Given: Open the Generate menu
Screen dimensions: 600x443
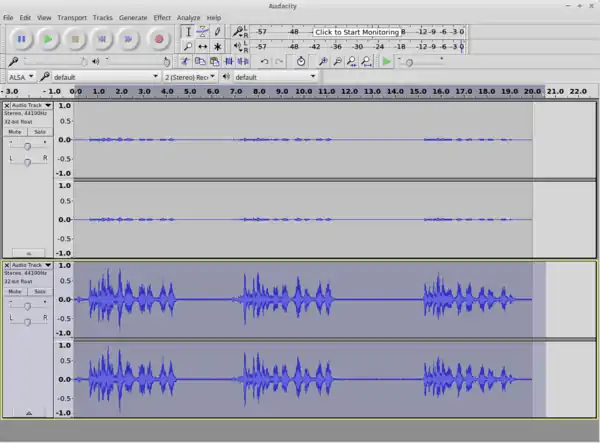Looking at the screenshot, I should 132,18.
